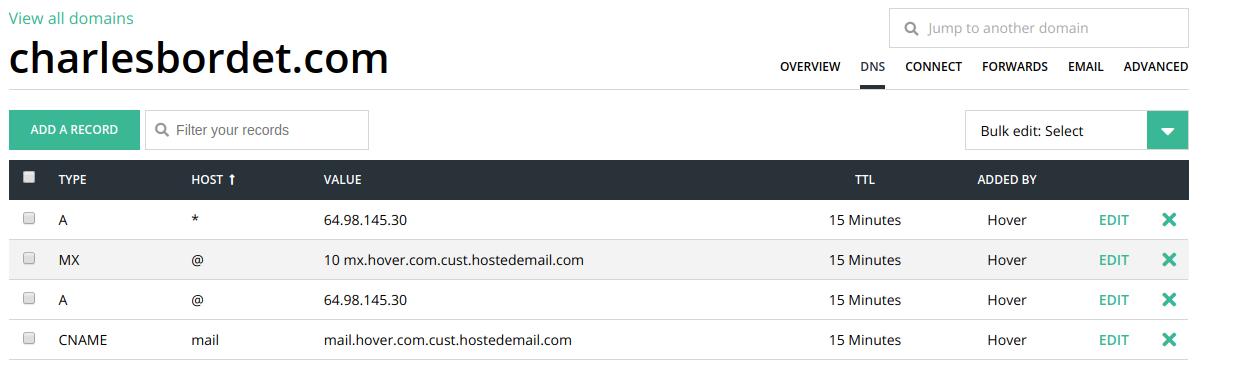
Task: Open the Bulk edit green dropdown arrow
Action: (1167, 131)
